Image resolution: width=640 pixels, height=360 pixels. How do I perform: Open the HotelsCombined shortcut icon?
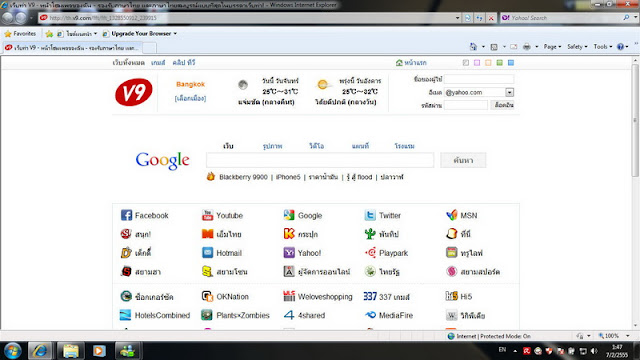[125, 315]
